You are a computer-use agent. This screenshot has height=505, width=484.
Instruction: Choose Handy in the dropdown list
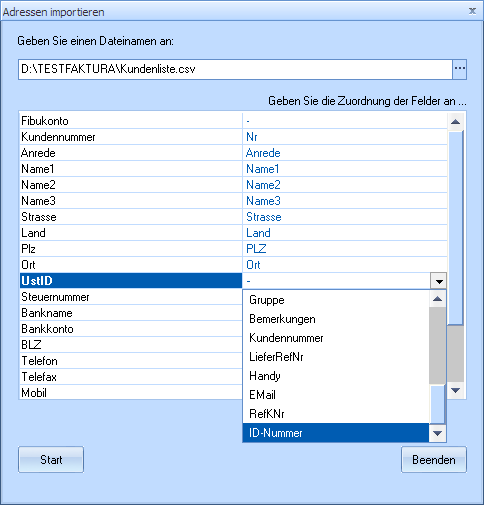tap(336, 376)
